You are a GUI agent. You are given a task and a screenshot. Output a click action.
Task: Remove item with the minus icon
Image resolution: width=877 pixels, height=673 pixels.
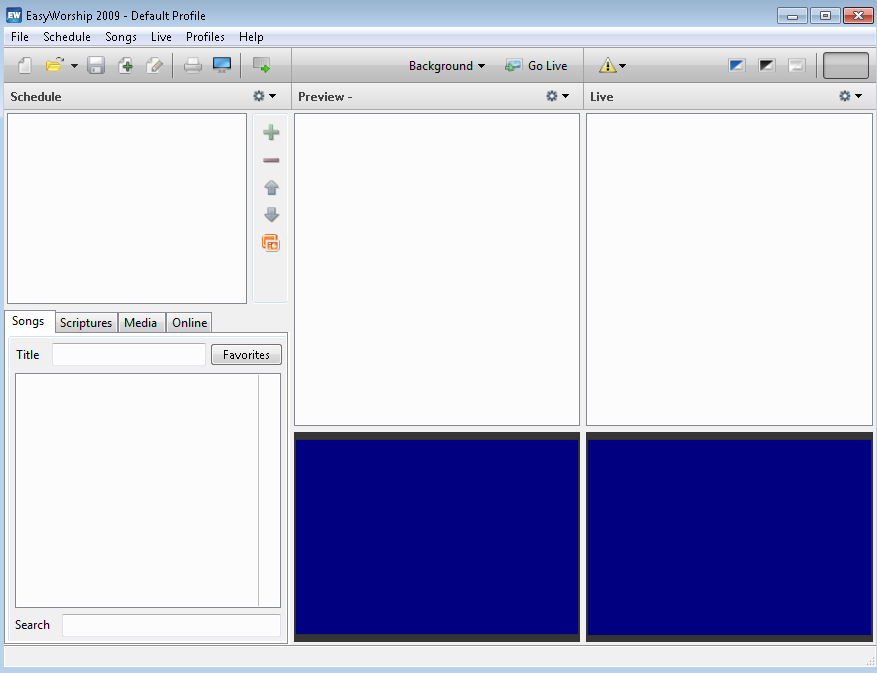(271, 161)
